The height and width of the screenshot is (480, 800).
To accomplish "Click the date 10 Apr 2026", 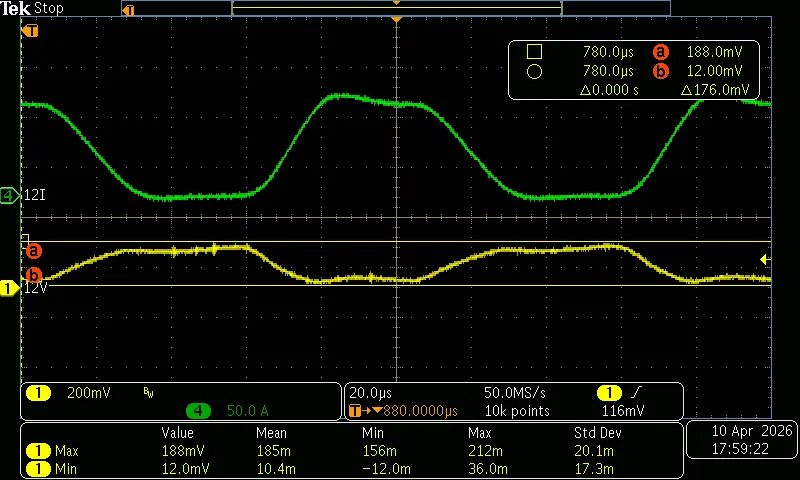I will [752, 431].
